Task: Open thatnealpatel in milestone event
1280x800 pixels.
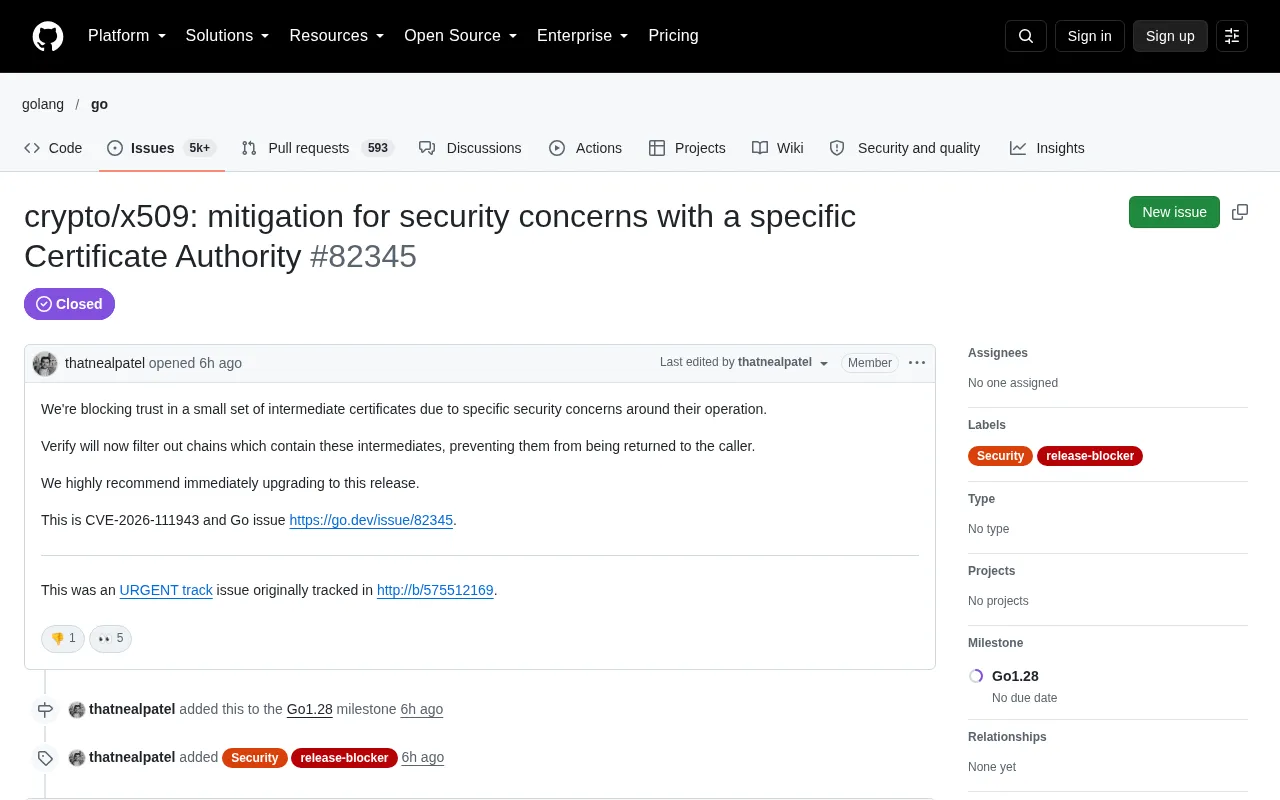Action: pos(132,709)
